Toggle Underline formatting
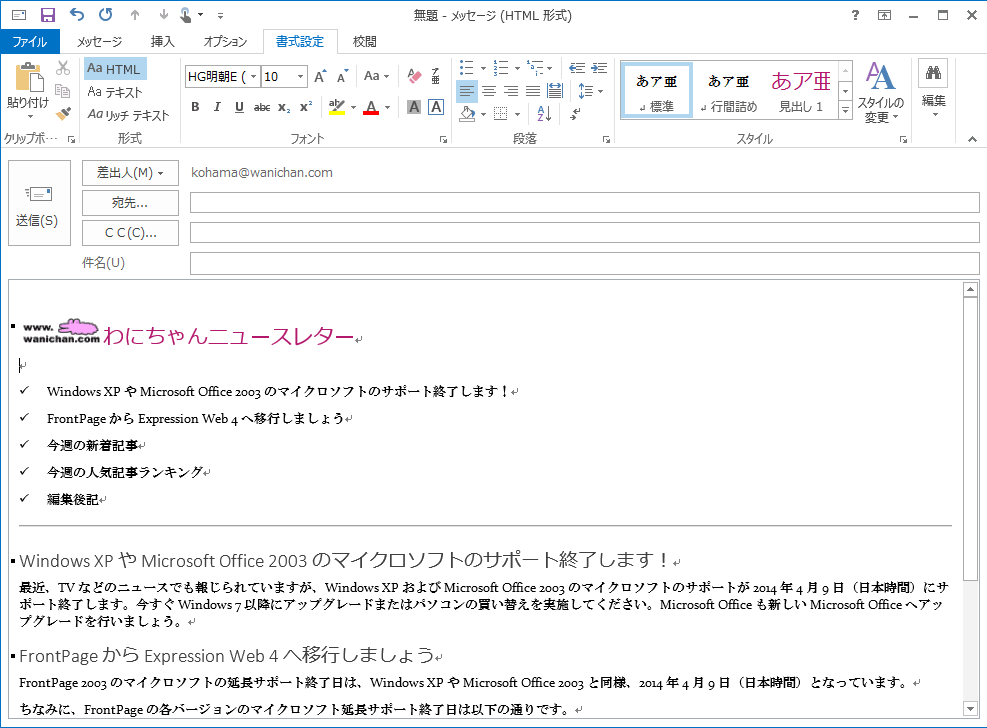Screen dimensions: 987x728 tap(239, 108)
